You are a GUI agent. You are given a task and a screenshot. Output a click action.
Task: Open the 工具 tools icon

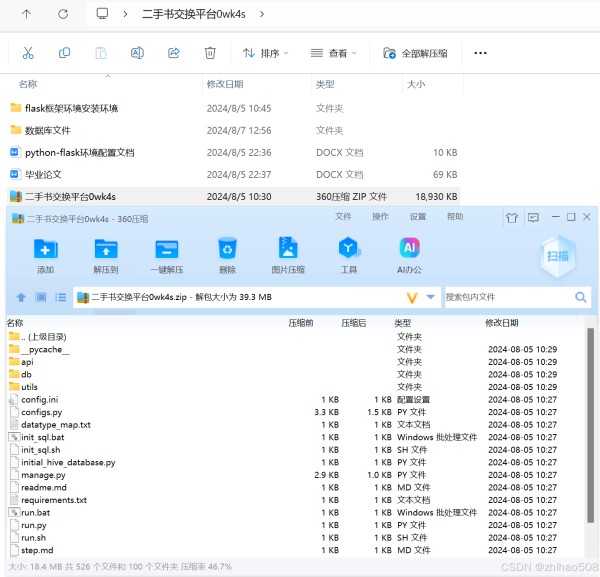click(348, 252)
